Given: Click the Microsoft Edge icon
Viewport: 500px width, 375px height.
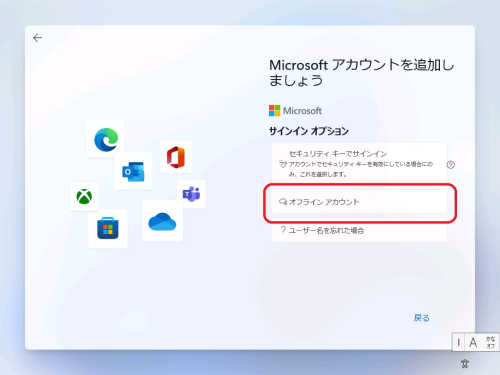Looking at the screenshot, I should coord(106,139).
